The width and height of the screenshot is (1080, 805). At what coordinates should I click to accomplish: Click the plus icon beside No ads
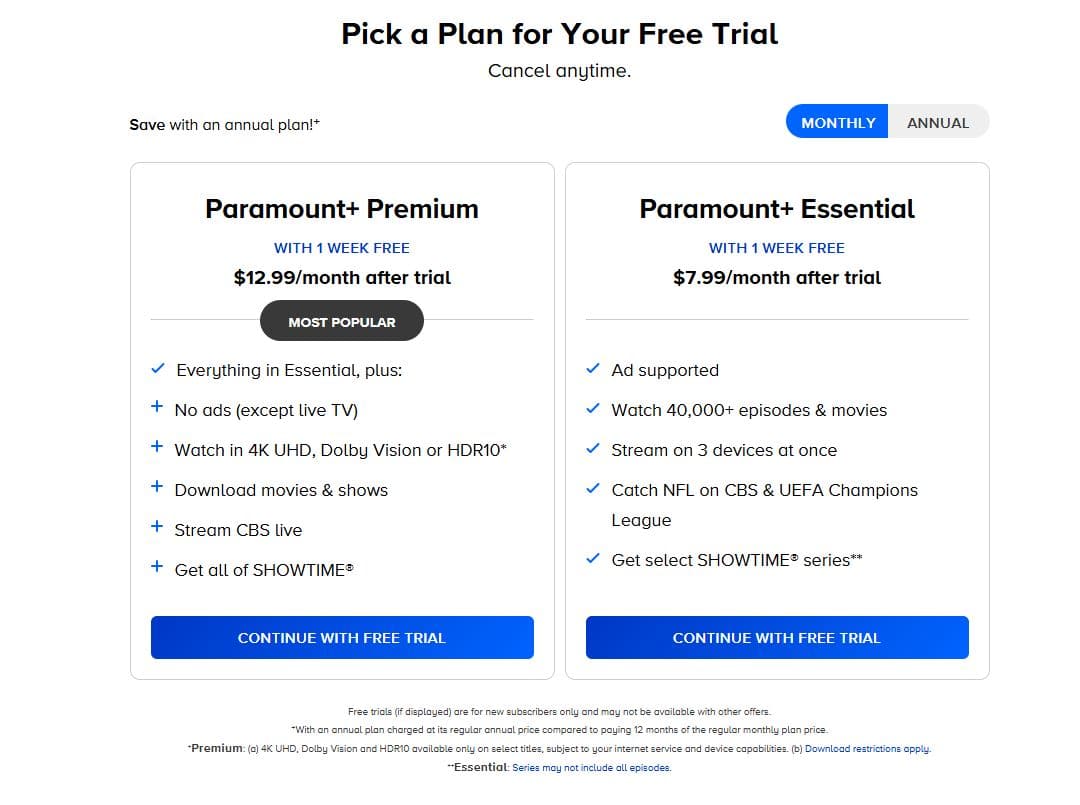157,408
